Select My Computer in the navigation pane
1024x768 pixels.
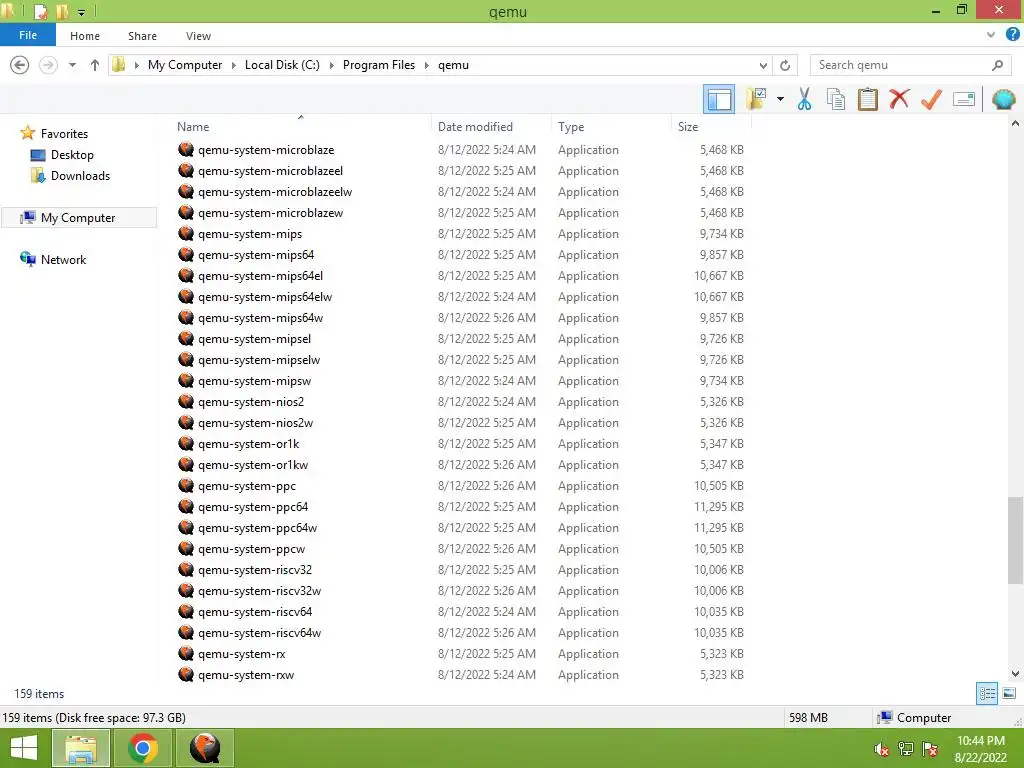pyautogui.click(x=78, y=217)
